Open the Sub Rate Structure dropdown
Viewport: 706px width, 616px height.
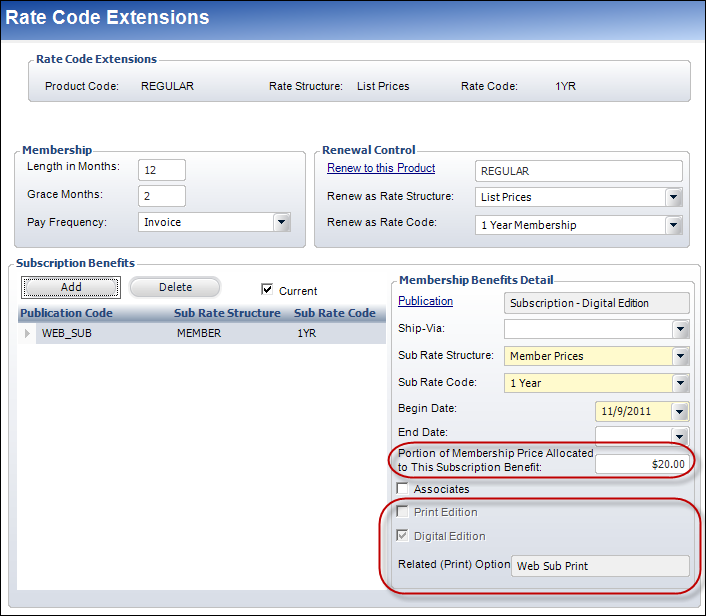pyautogui.click(x=681, y=356)
